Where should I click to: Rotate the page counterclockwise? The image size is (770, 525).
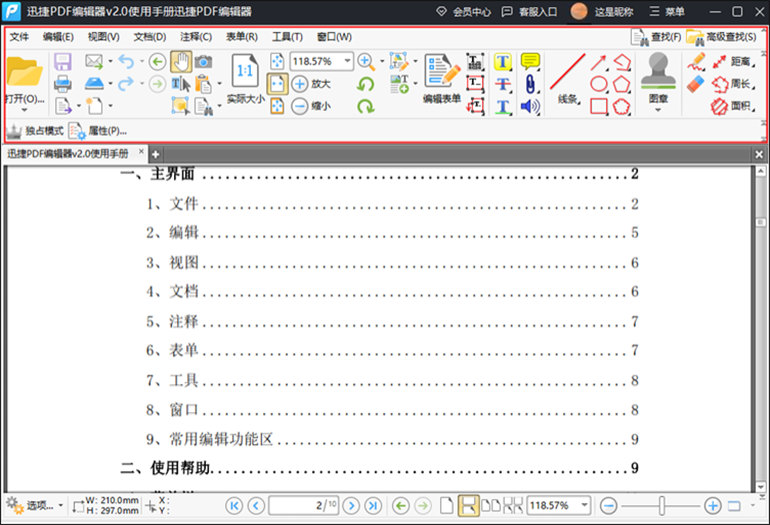coord(365,84)
